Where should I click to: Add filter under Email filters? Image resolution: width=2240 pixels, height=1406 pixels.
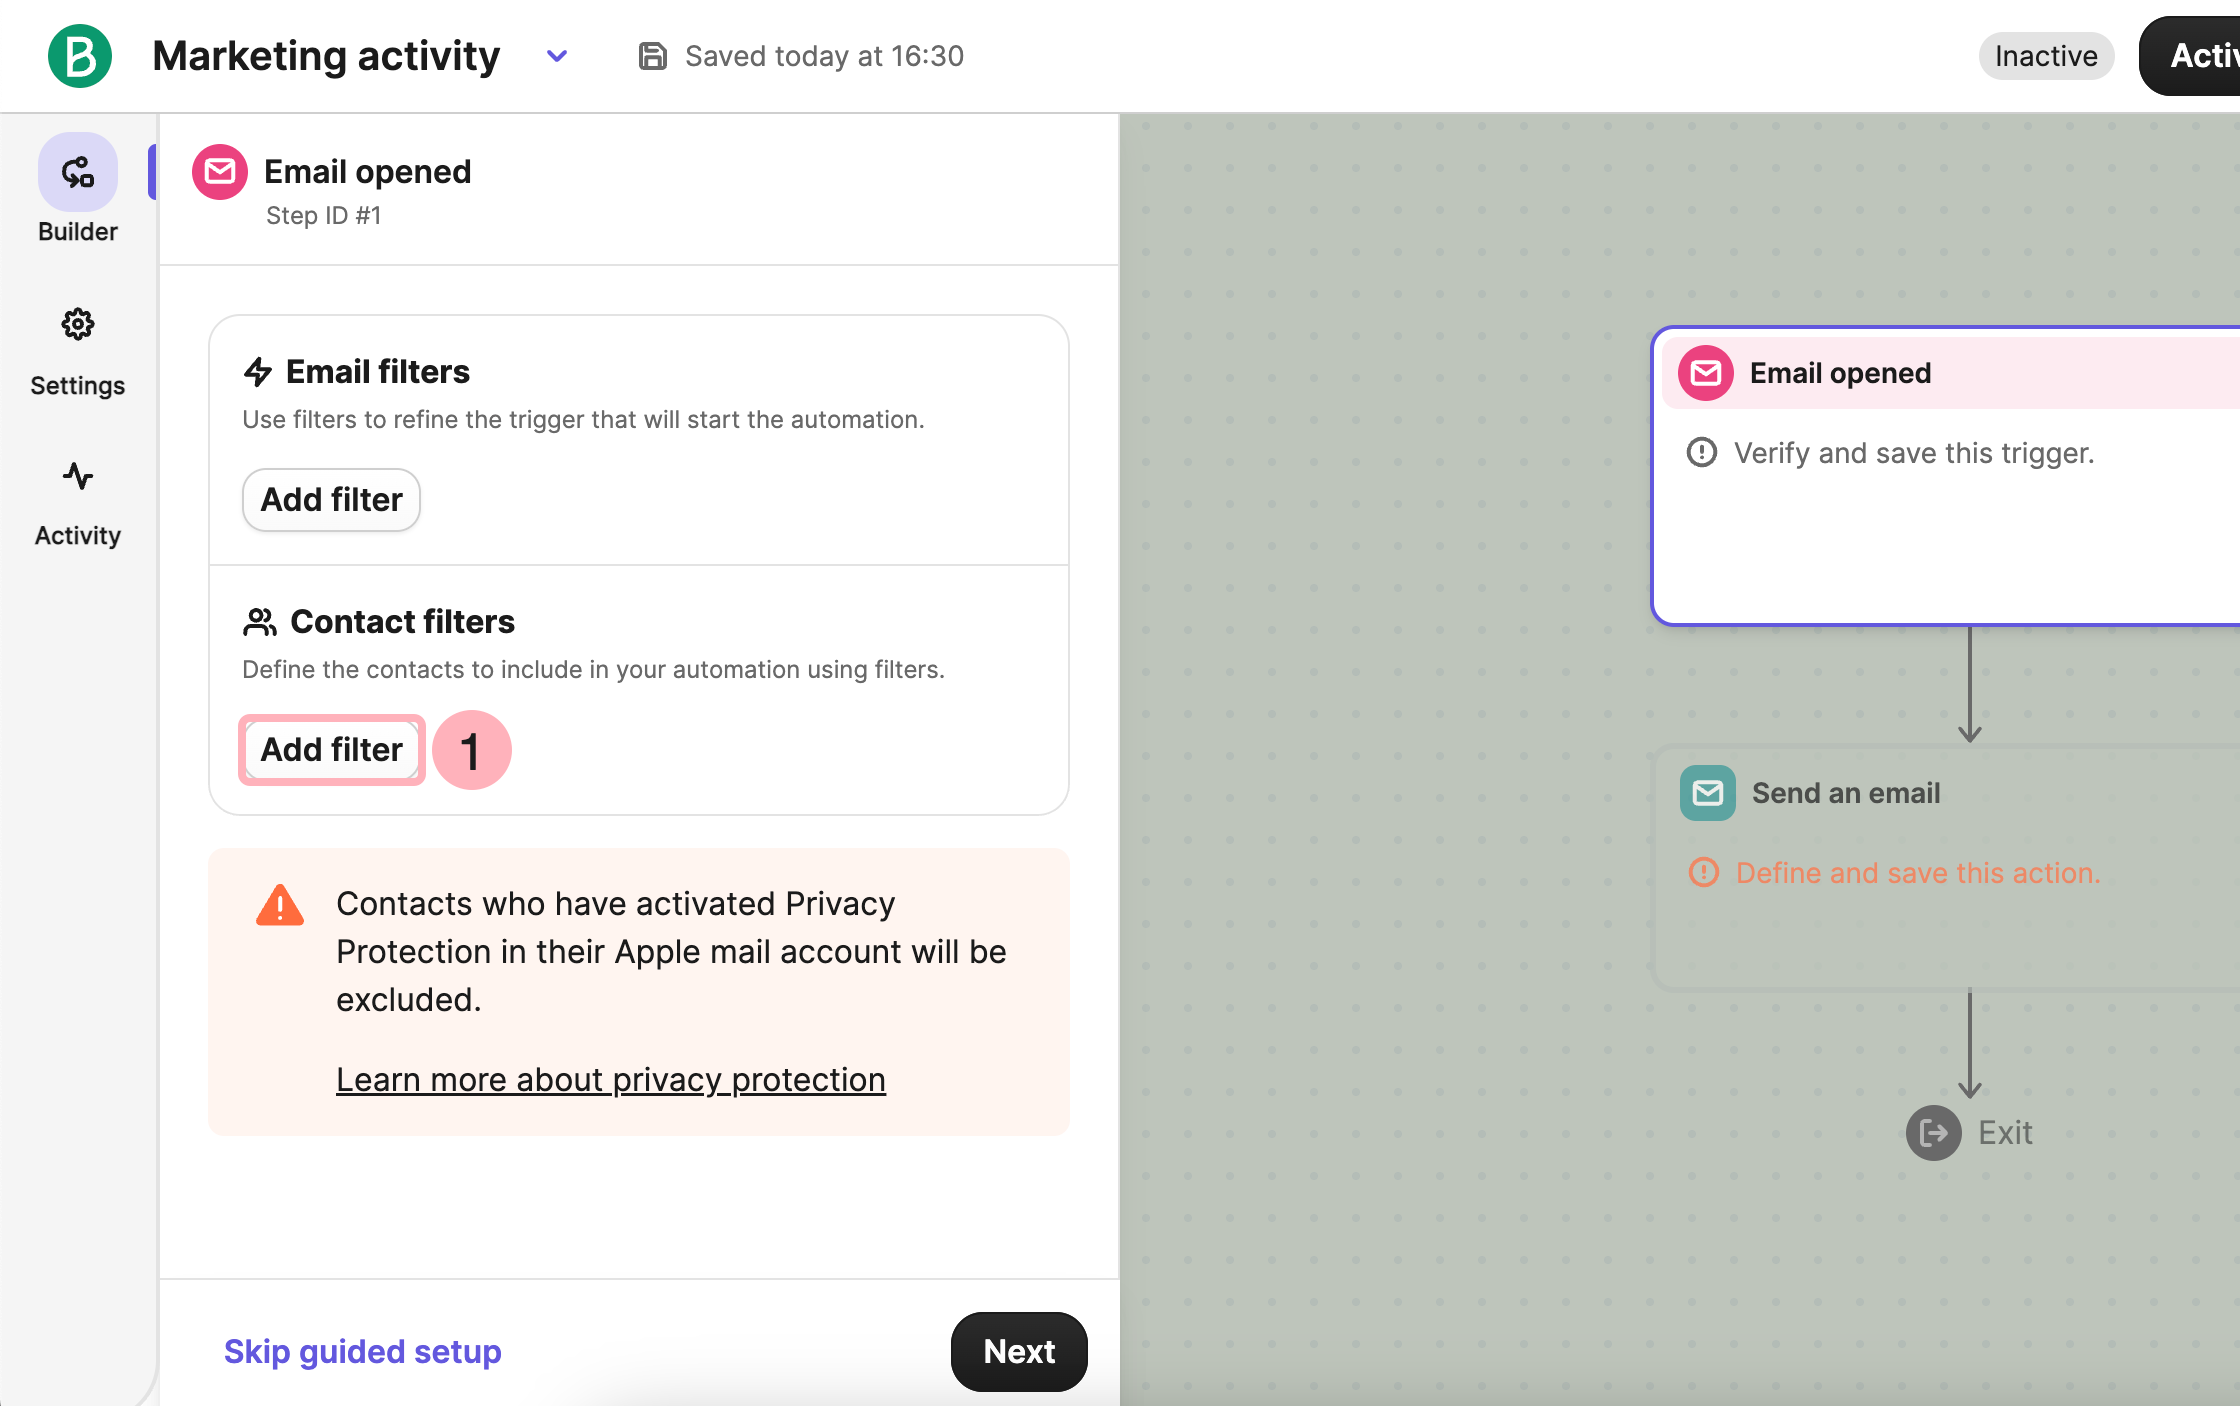click(332, 500)
